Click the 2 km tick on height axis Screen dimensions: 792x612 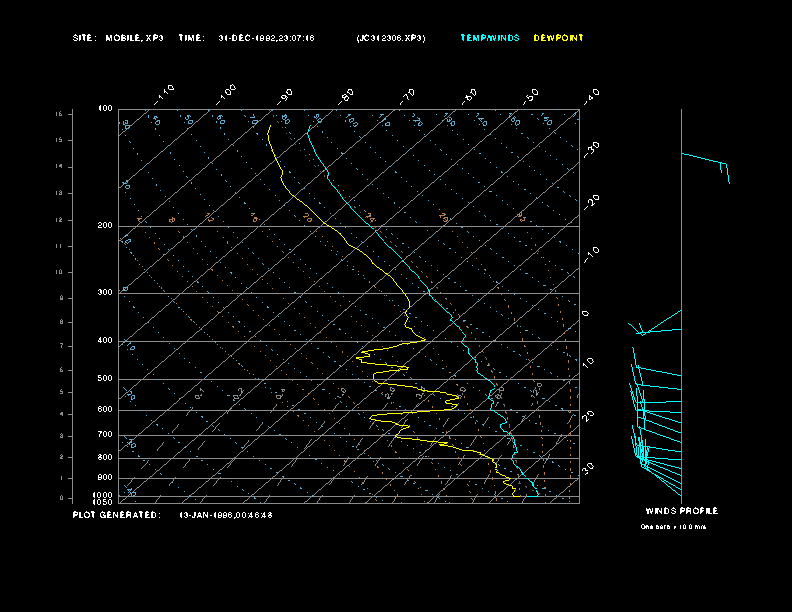(x=61, y=457)
